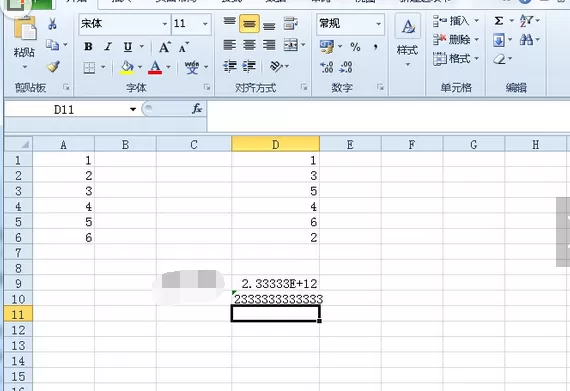Select the Format Painter brush

click(x=53, y=66)
